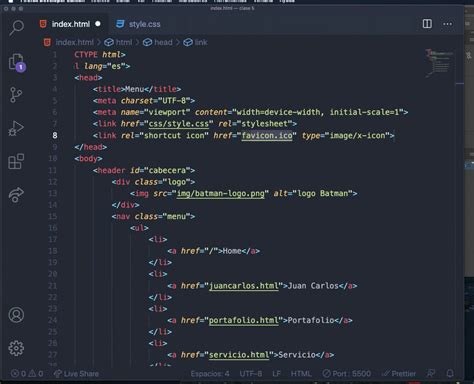Change the HTML language mode
Viewport: 474px width, 384px height.
(x=301, y=374)
